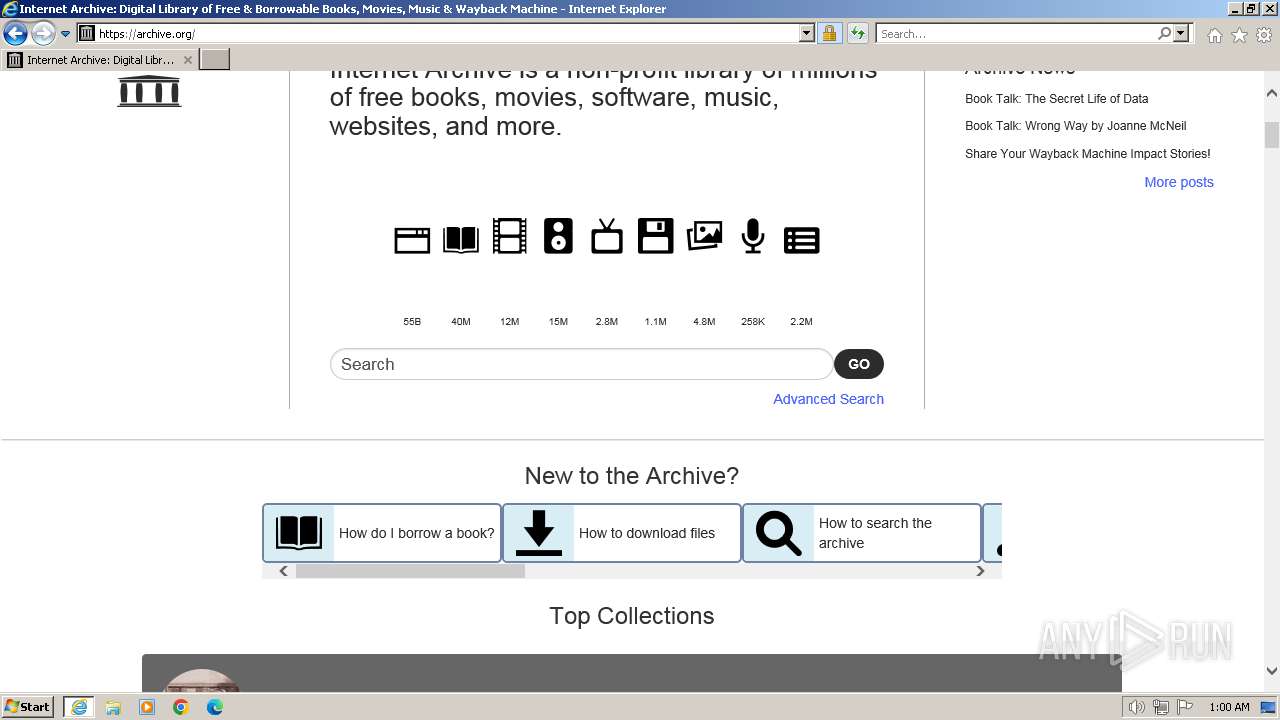
Task: Click the volume speaker tray icon
Action: (1136, 707)
